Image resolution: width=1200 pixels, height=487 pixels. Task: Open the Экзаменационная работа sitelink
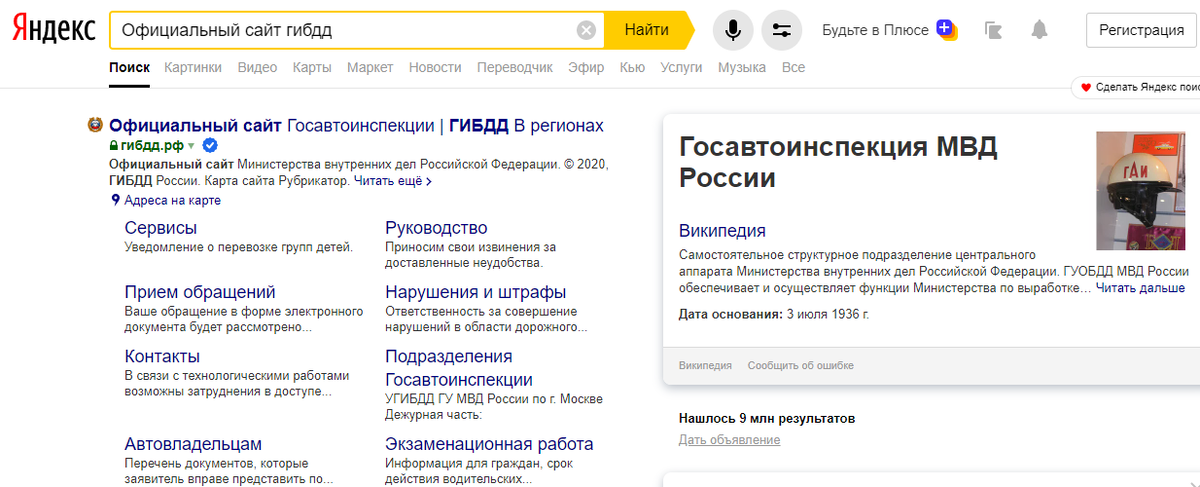point(489,444)
